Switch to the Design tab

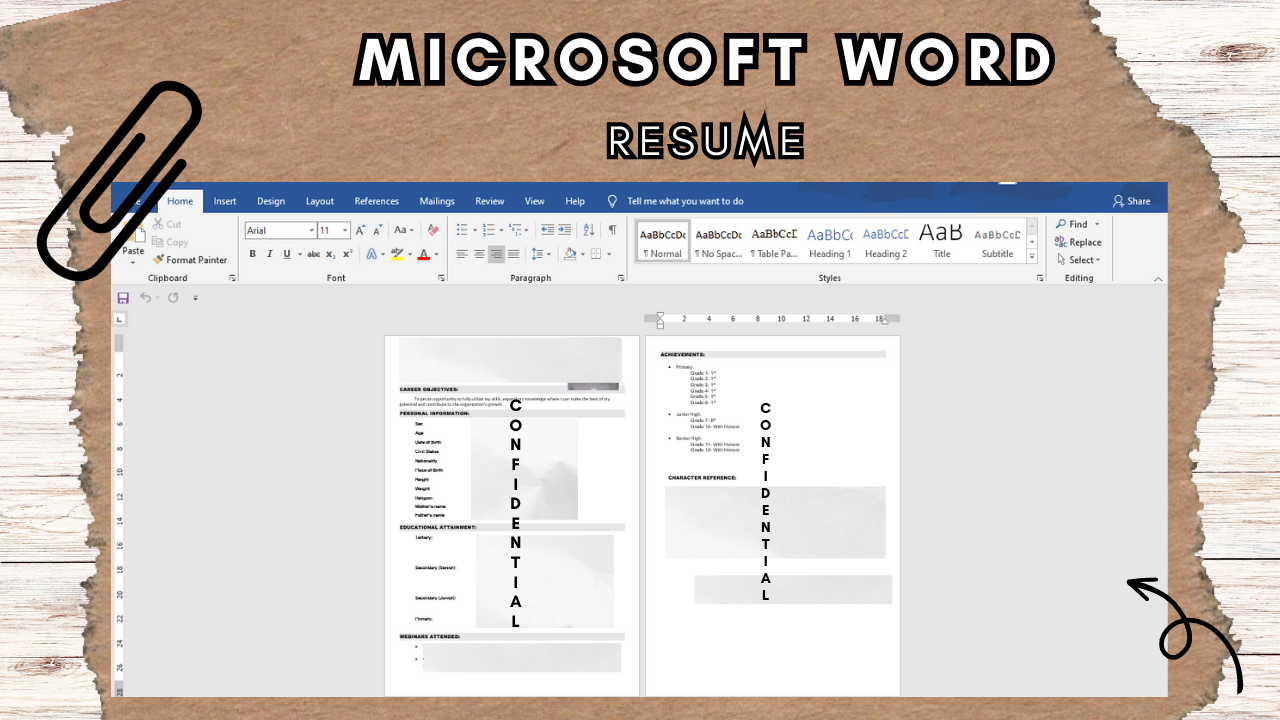[271, 201]
